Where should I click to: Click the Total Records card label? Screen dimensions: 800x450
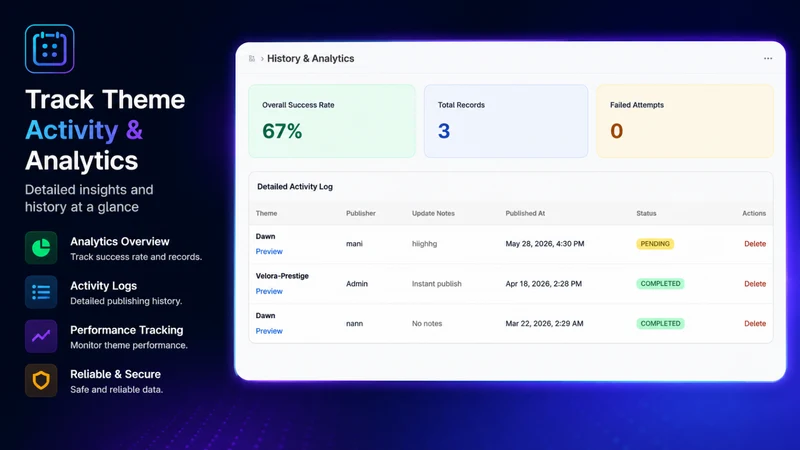tap(461, 105)
